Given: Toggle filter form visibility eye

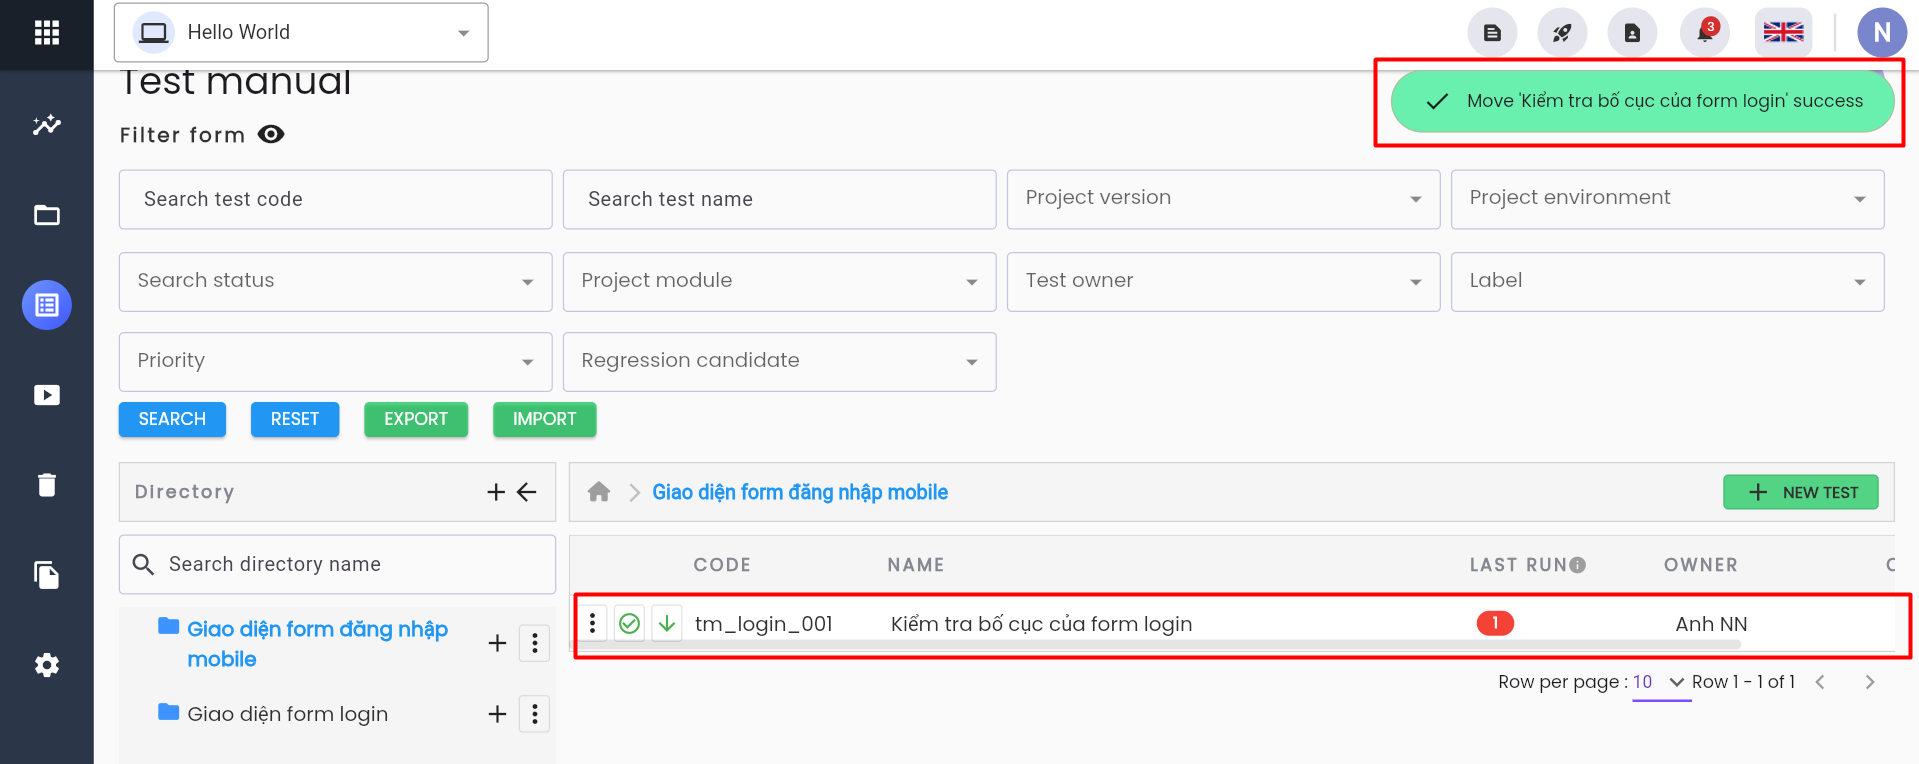Looking at the screenshot, I should [271, 134].
